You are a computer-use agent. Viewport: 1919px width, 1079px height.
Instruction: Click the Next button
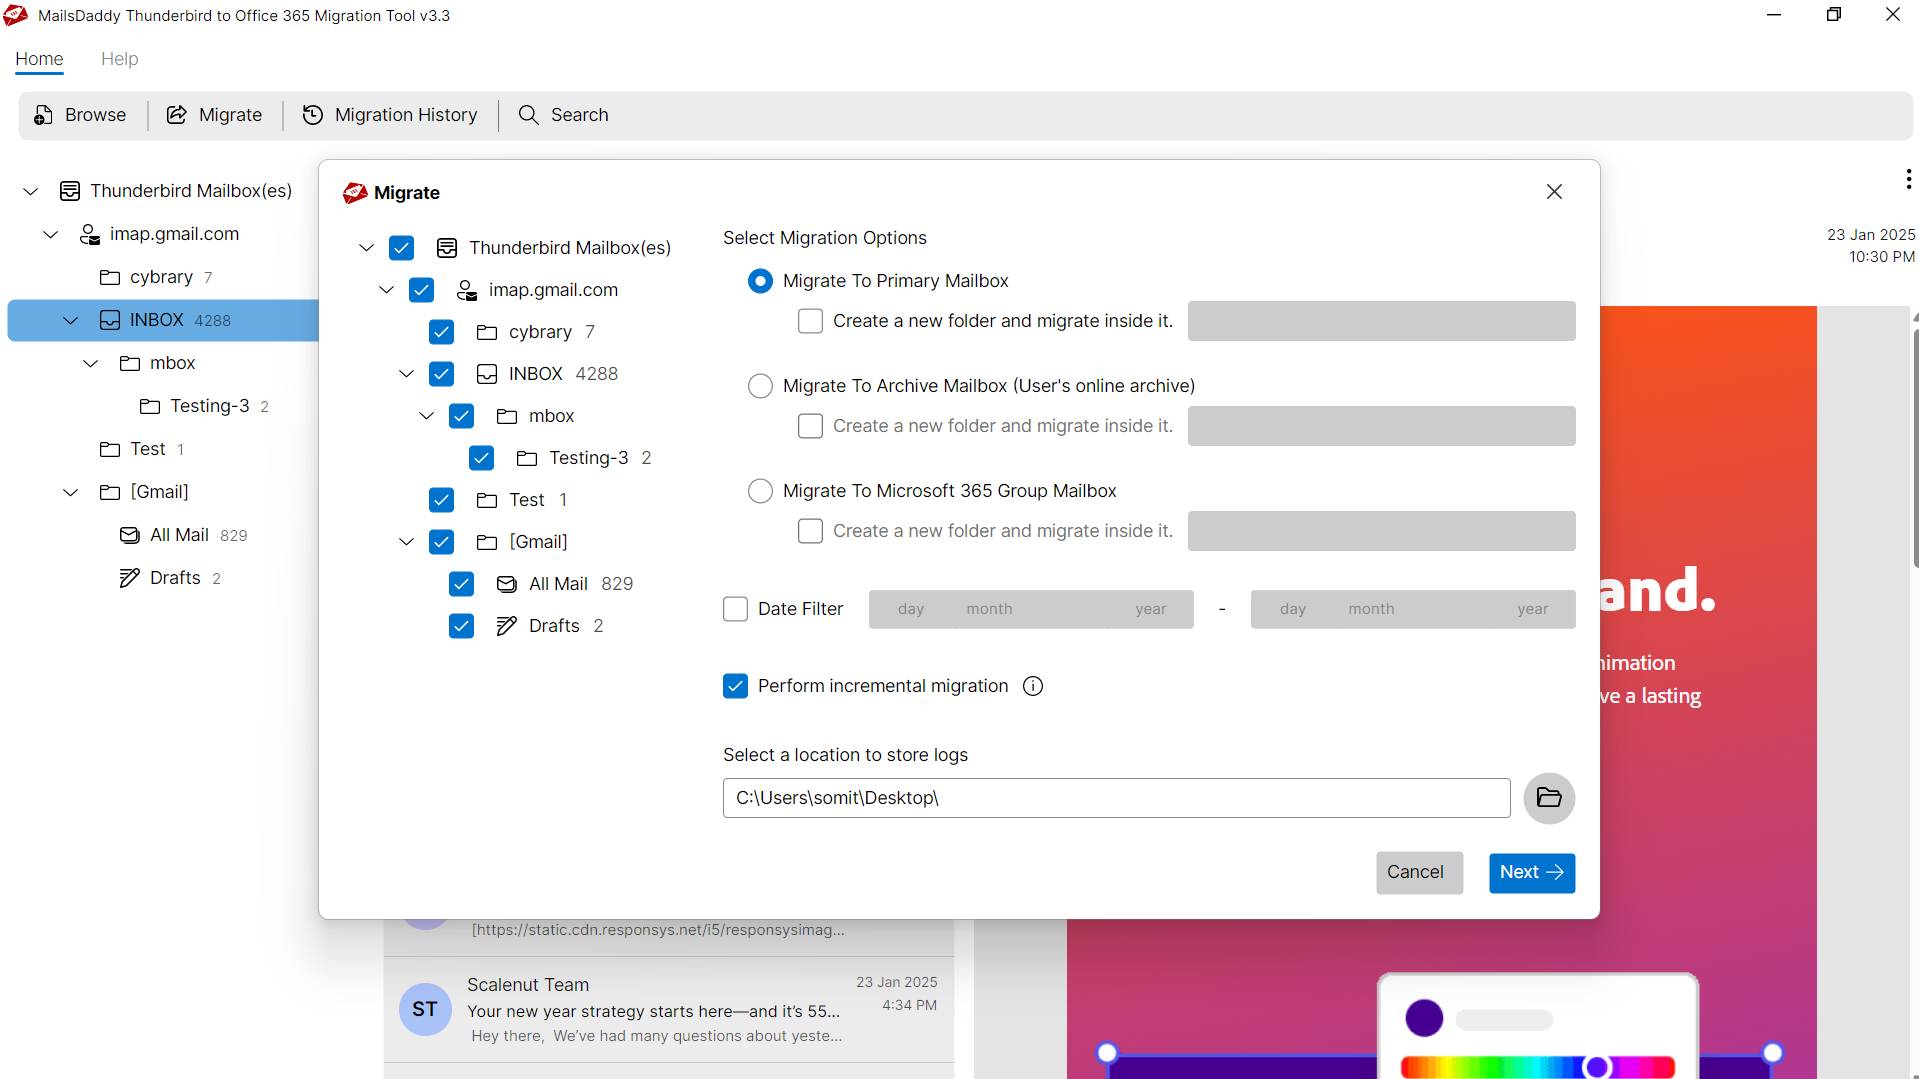(1532, 873)
